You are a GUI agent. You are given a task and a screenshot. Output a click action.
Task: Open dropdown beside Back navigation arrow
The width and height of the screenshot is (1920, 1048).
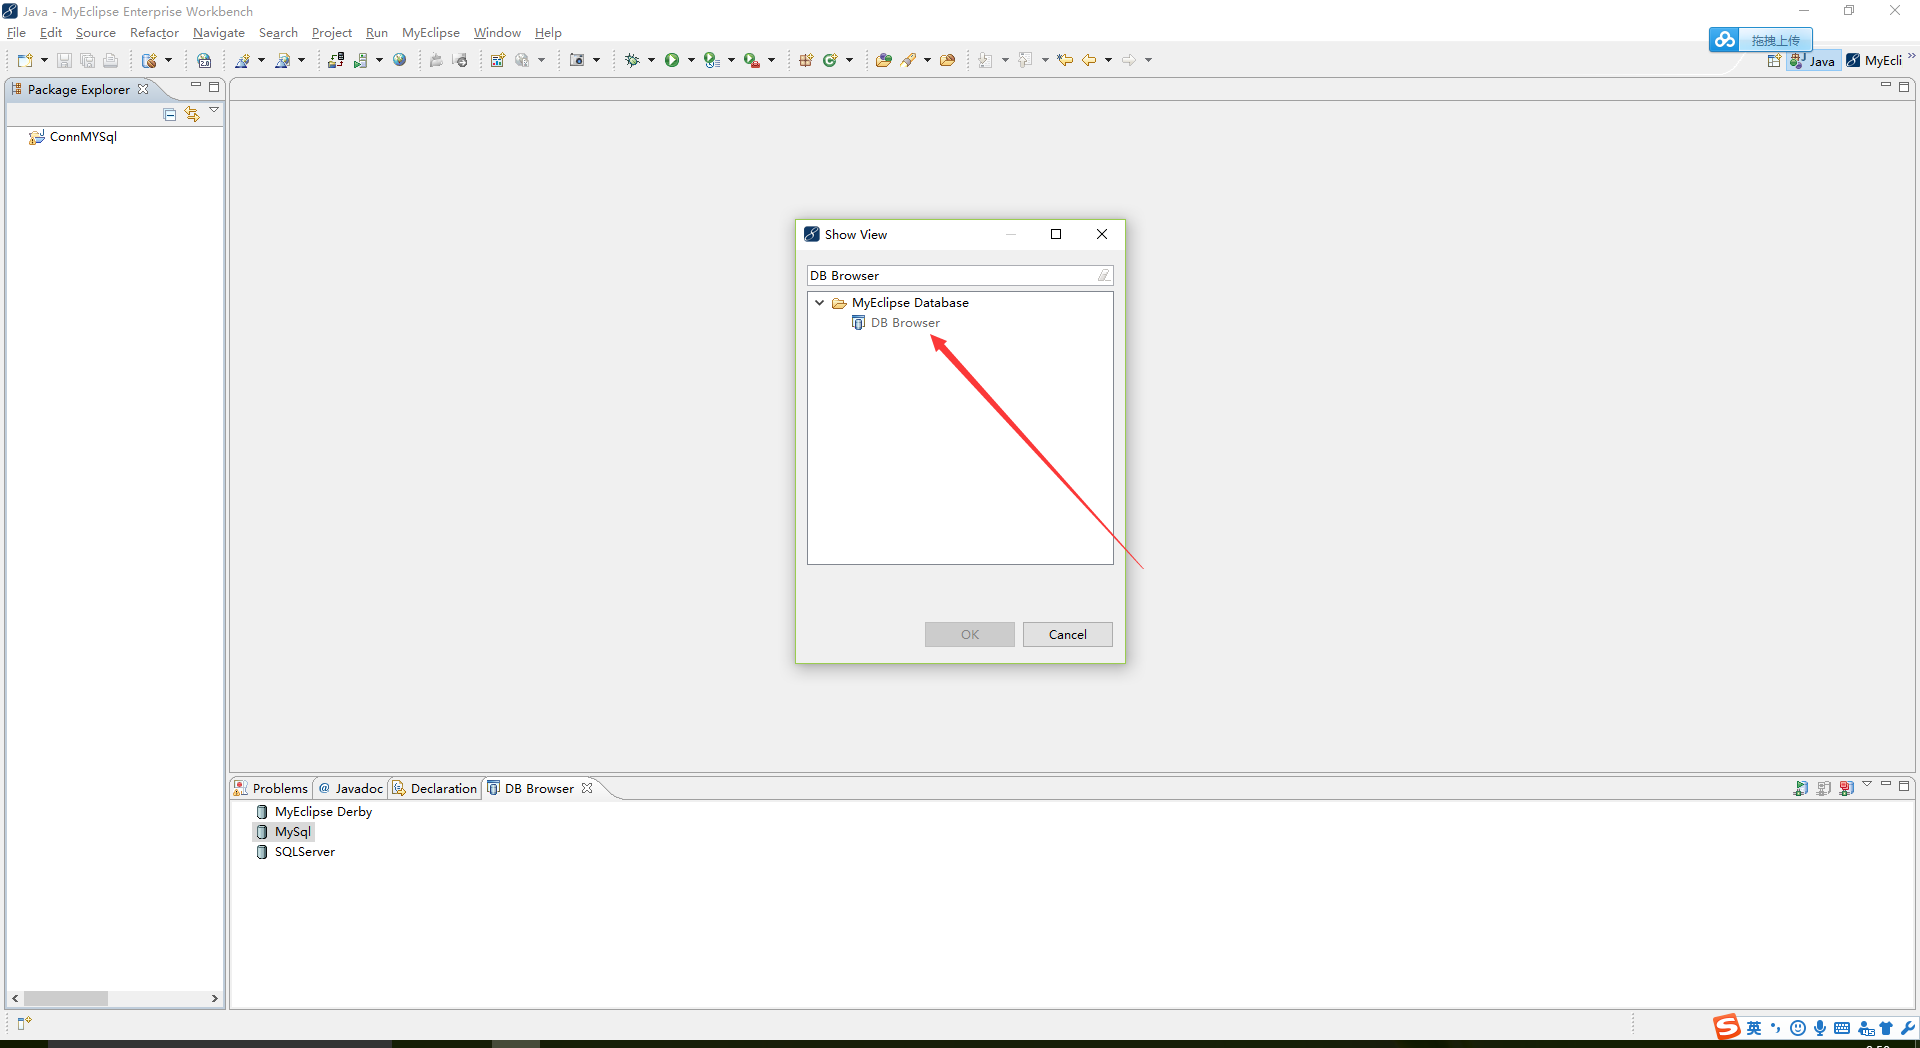click(1108, 60)
